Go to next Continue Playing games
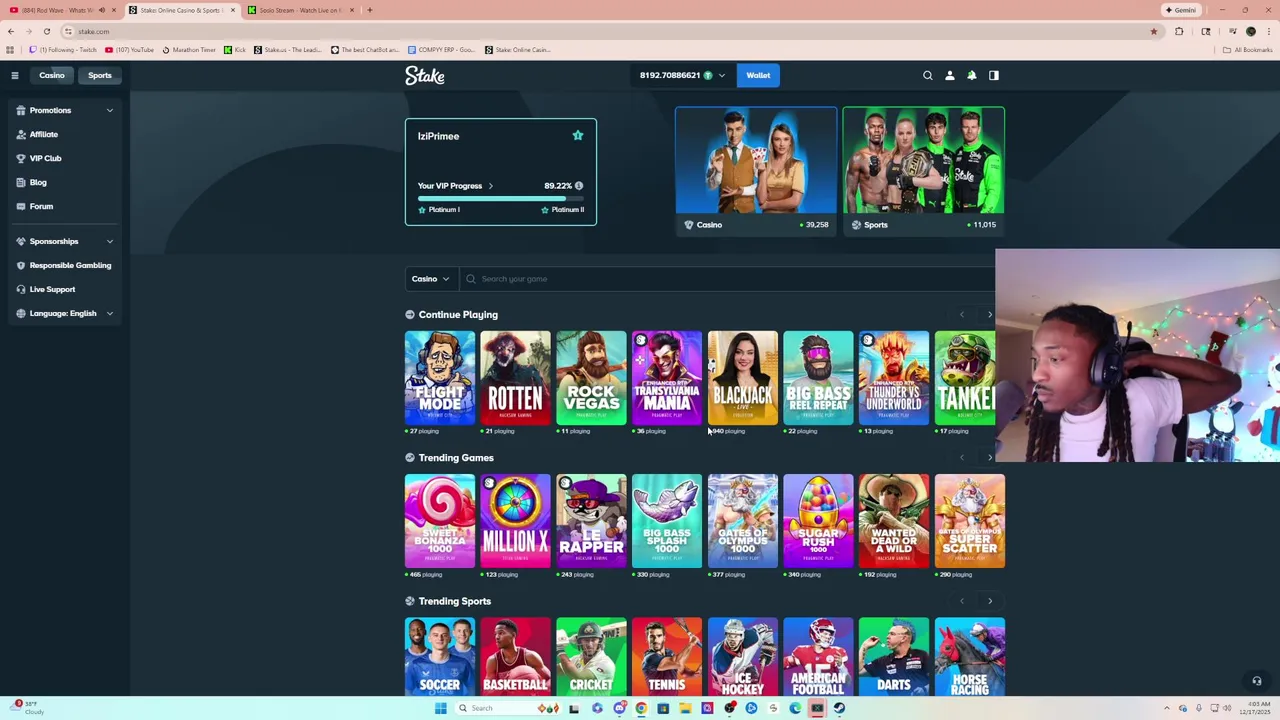 click(x=990, y=315)
